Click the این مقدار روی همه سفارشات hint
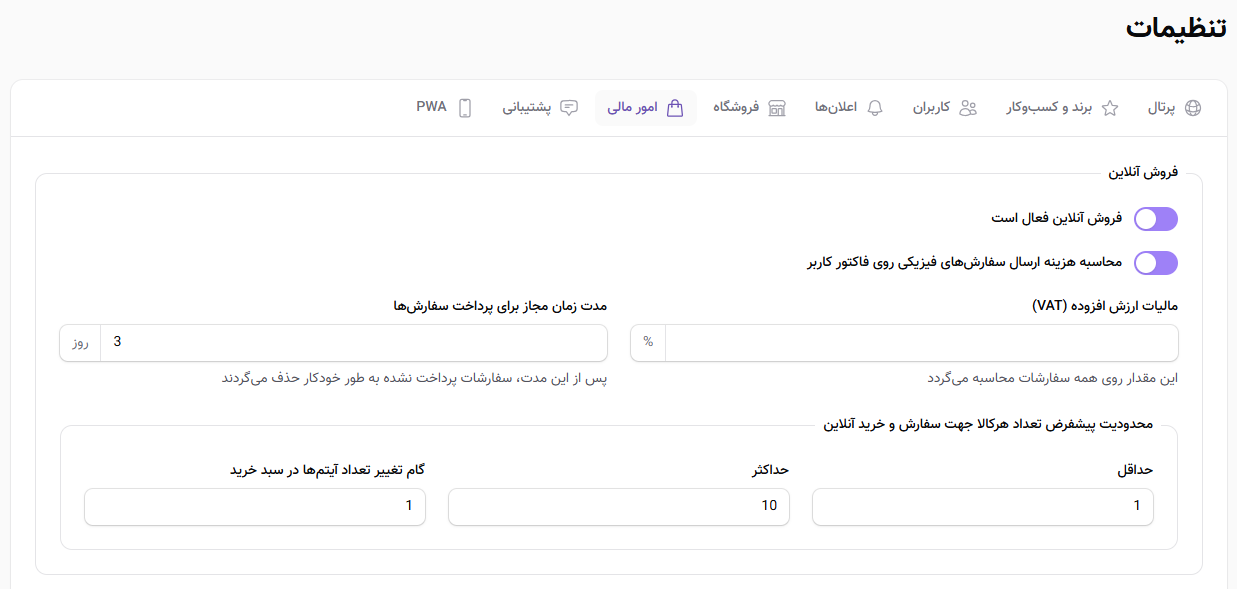Image resolution: width=1237 pixels, height=589 pixels. [1053, 378]
